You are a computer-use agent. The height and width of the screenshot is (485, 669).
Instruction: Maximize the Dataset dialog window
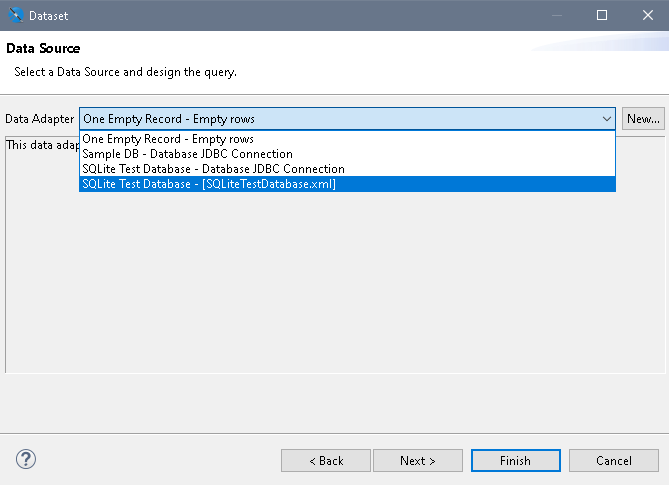pos(602,15)
